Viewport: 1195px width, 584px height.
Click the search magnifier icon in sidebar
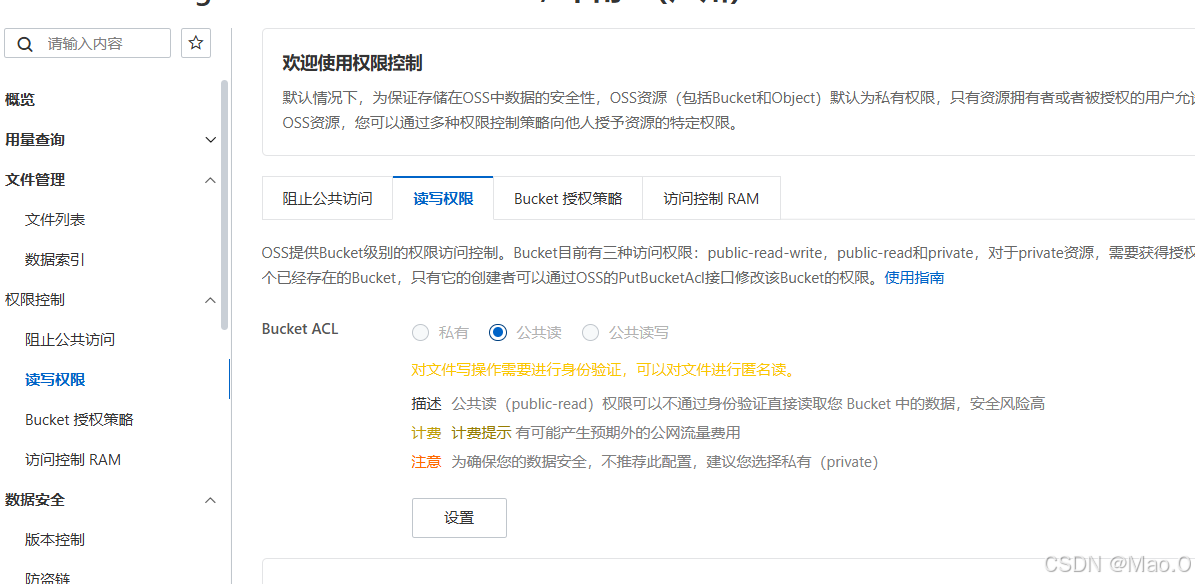(25, 43)
